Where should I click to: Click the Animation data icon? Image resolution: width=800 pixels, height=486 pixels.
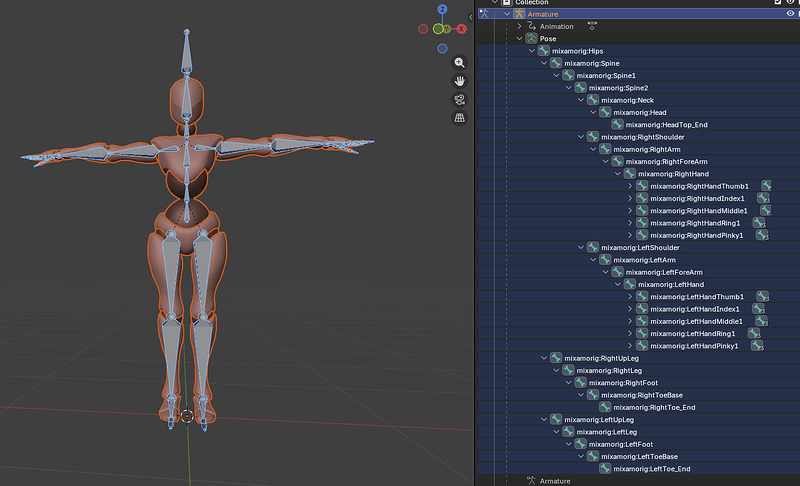click(532, 26)
